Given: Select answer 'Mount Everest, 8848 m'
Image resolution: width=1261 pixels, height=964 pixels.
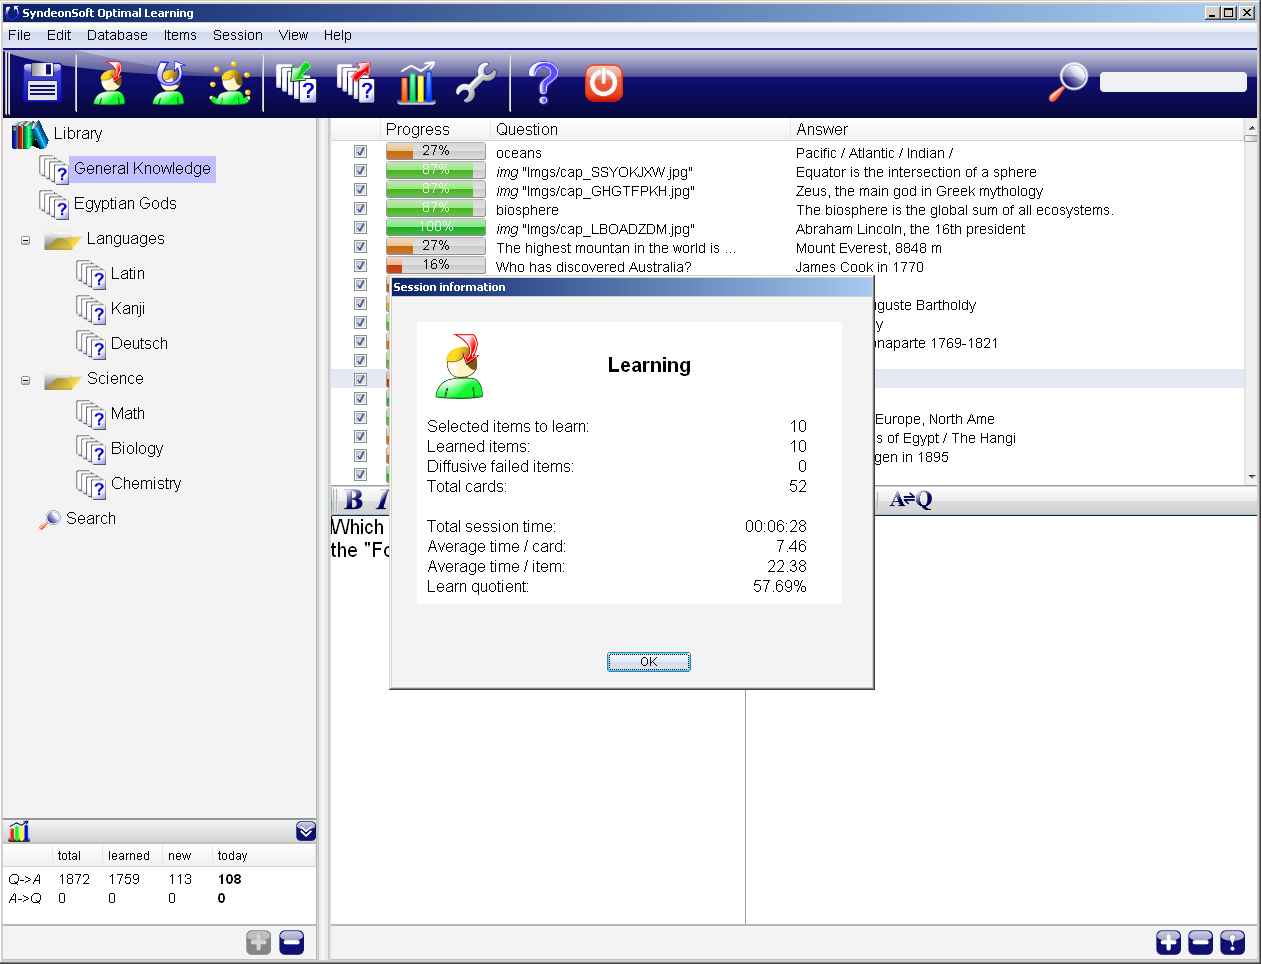Looking at the screenshot, I should [x=868, y=248].
